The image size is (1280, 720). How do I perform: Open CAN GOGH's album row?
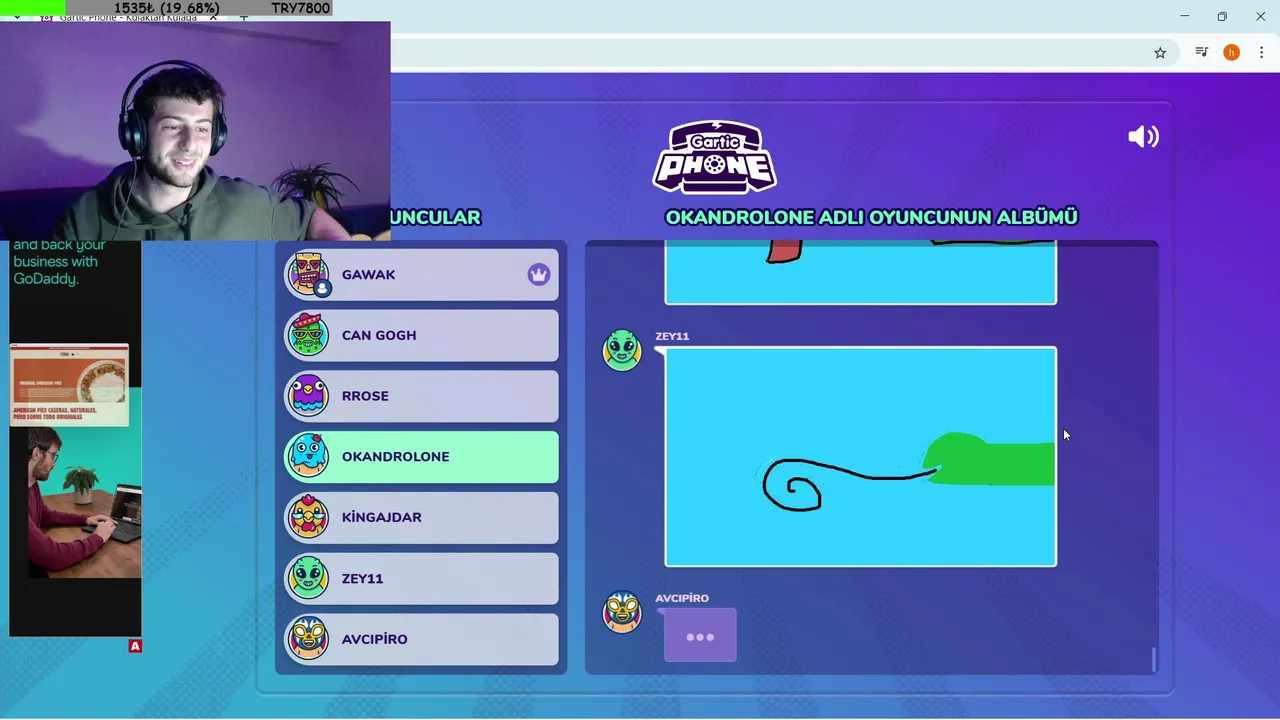coord(422,335)
